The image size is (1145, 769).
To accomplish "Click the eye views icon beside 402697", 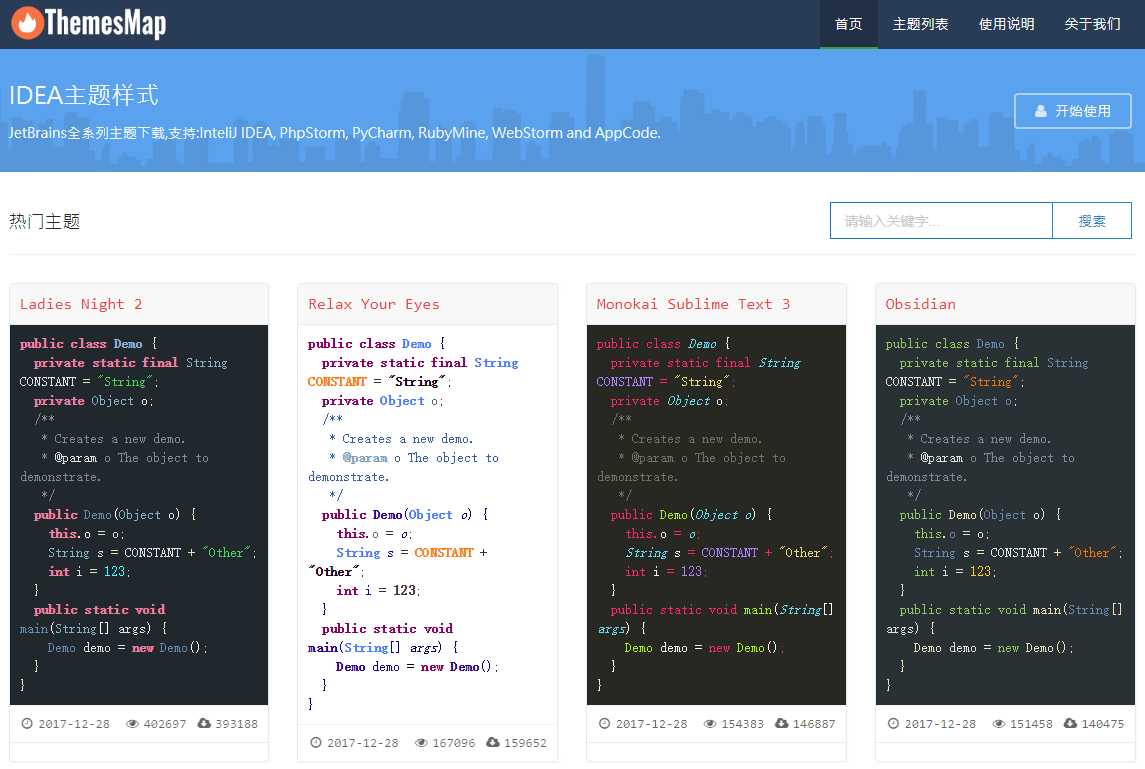I will pyautogui.click(x=132, y=724).
